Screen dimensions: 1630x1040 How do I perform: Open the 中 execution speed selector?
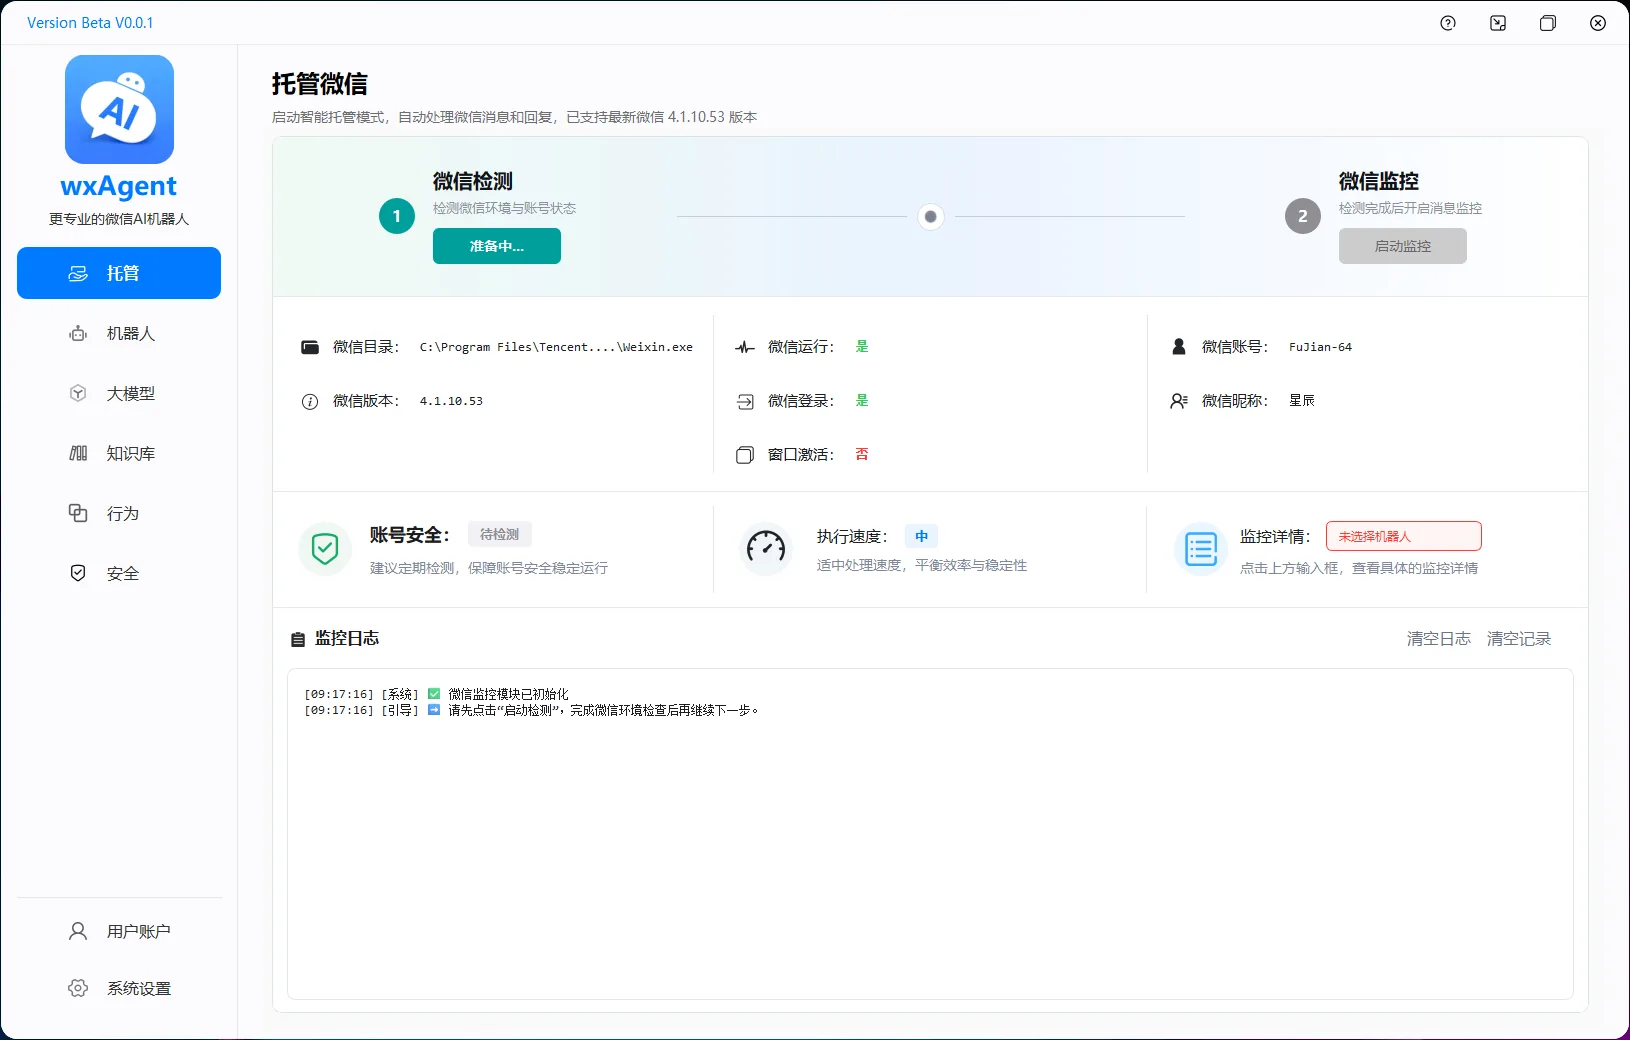pyautogui.click(x=922, y=536)
